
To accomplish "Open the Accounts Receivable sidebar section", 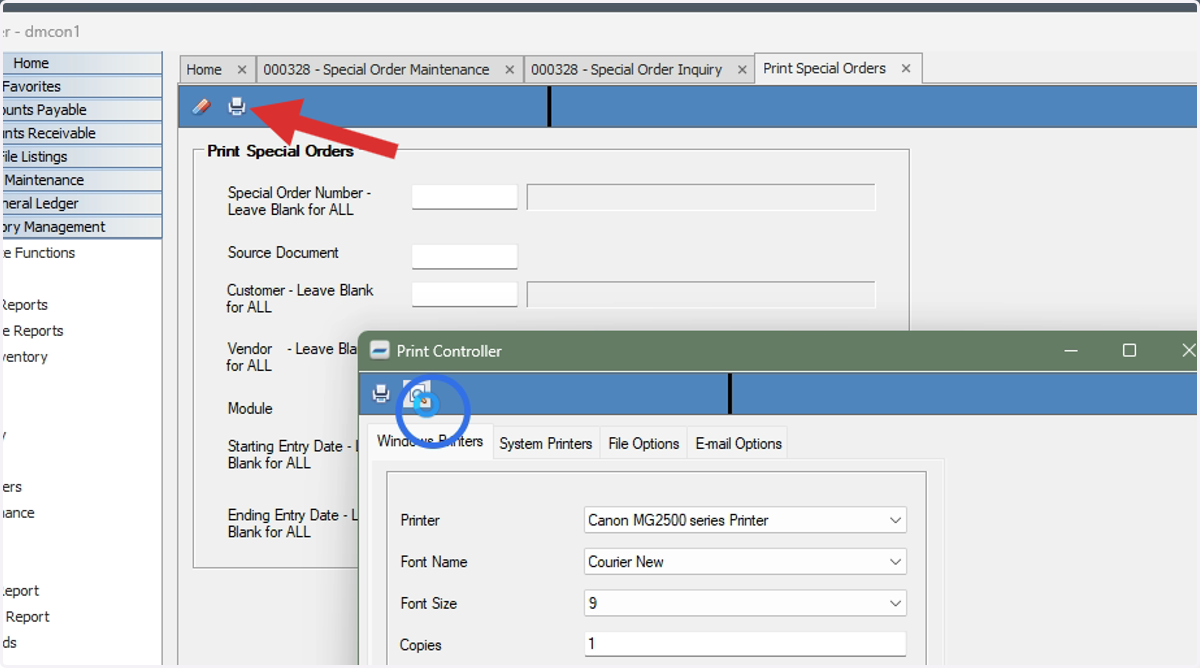I will point(81,133).
